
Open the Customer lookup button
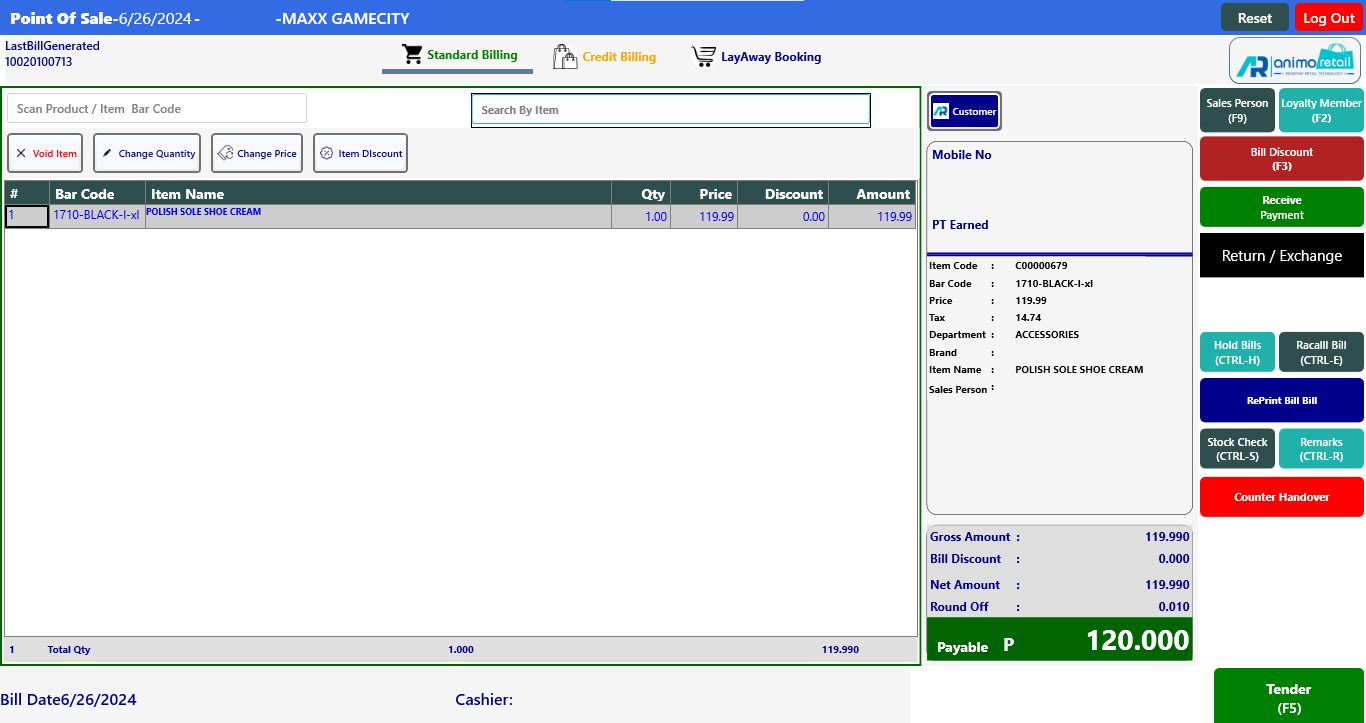964,111
